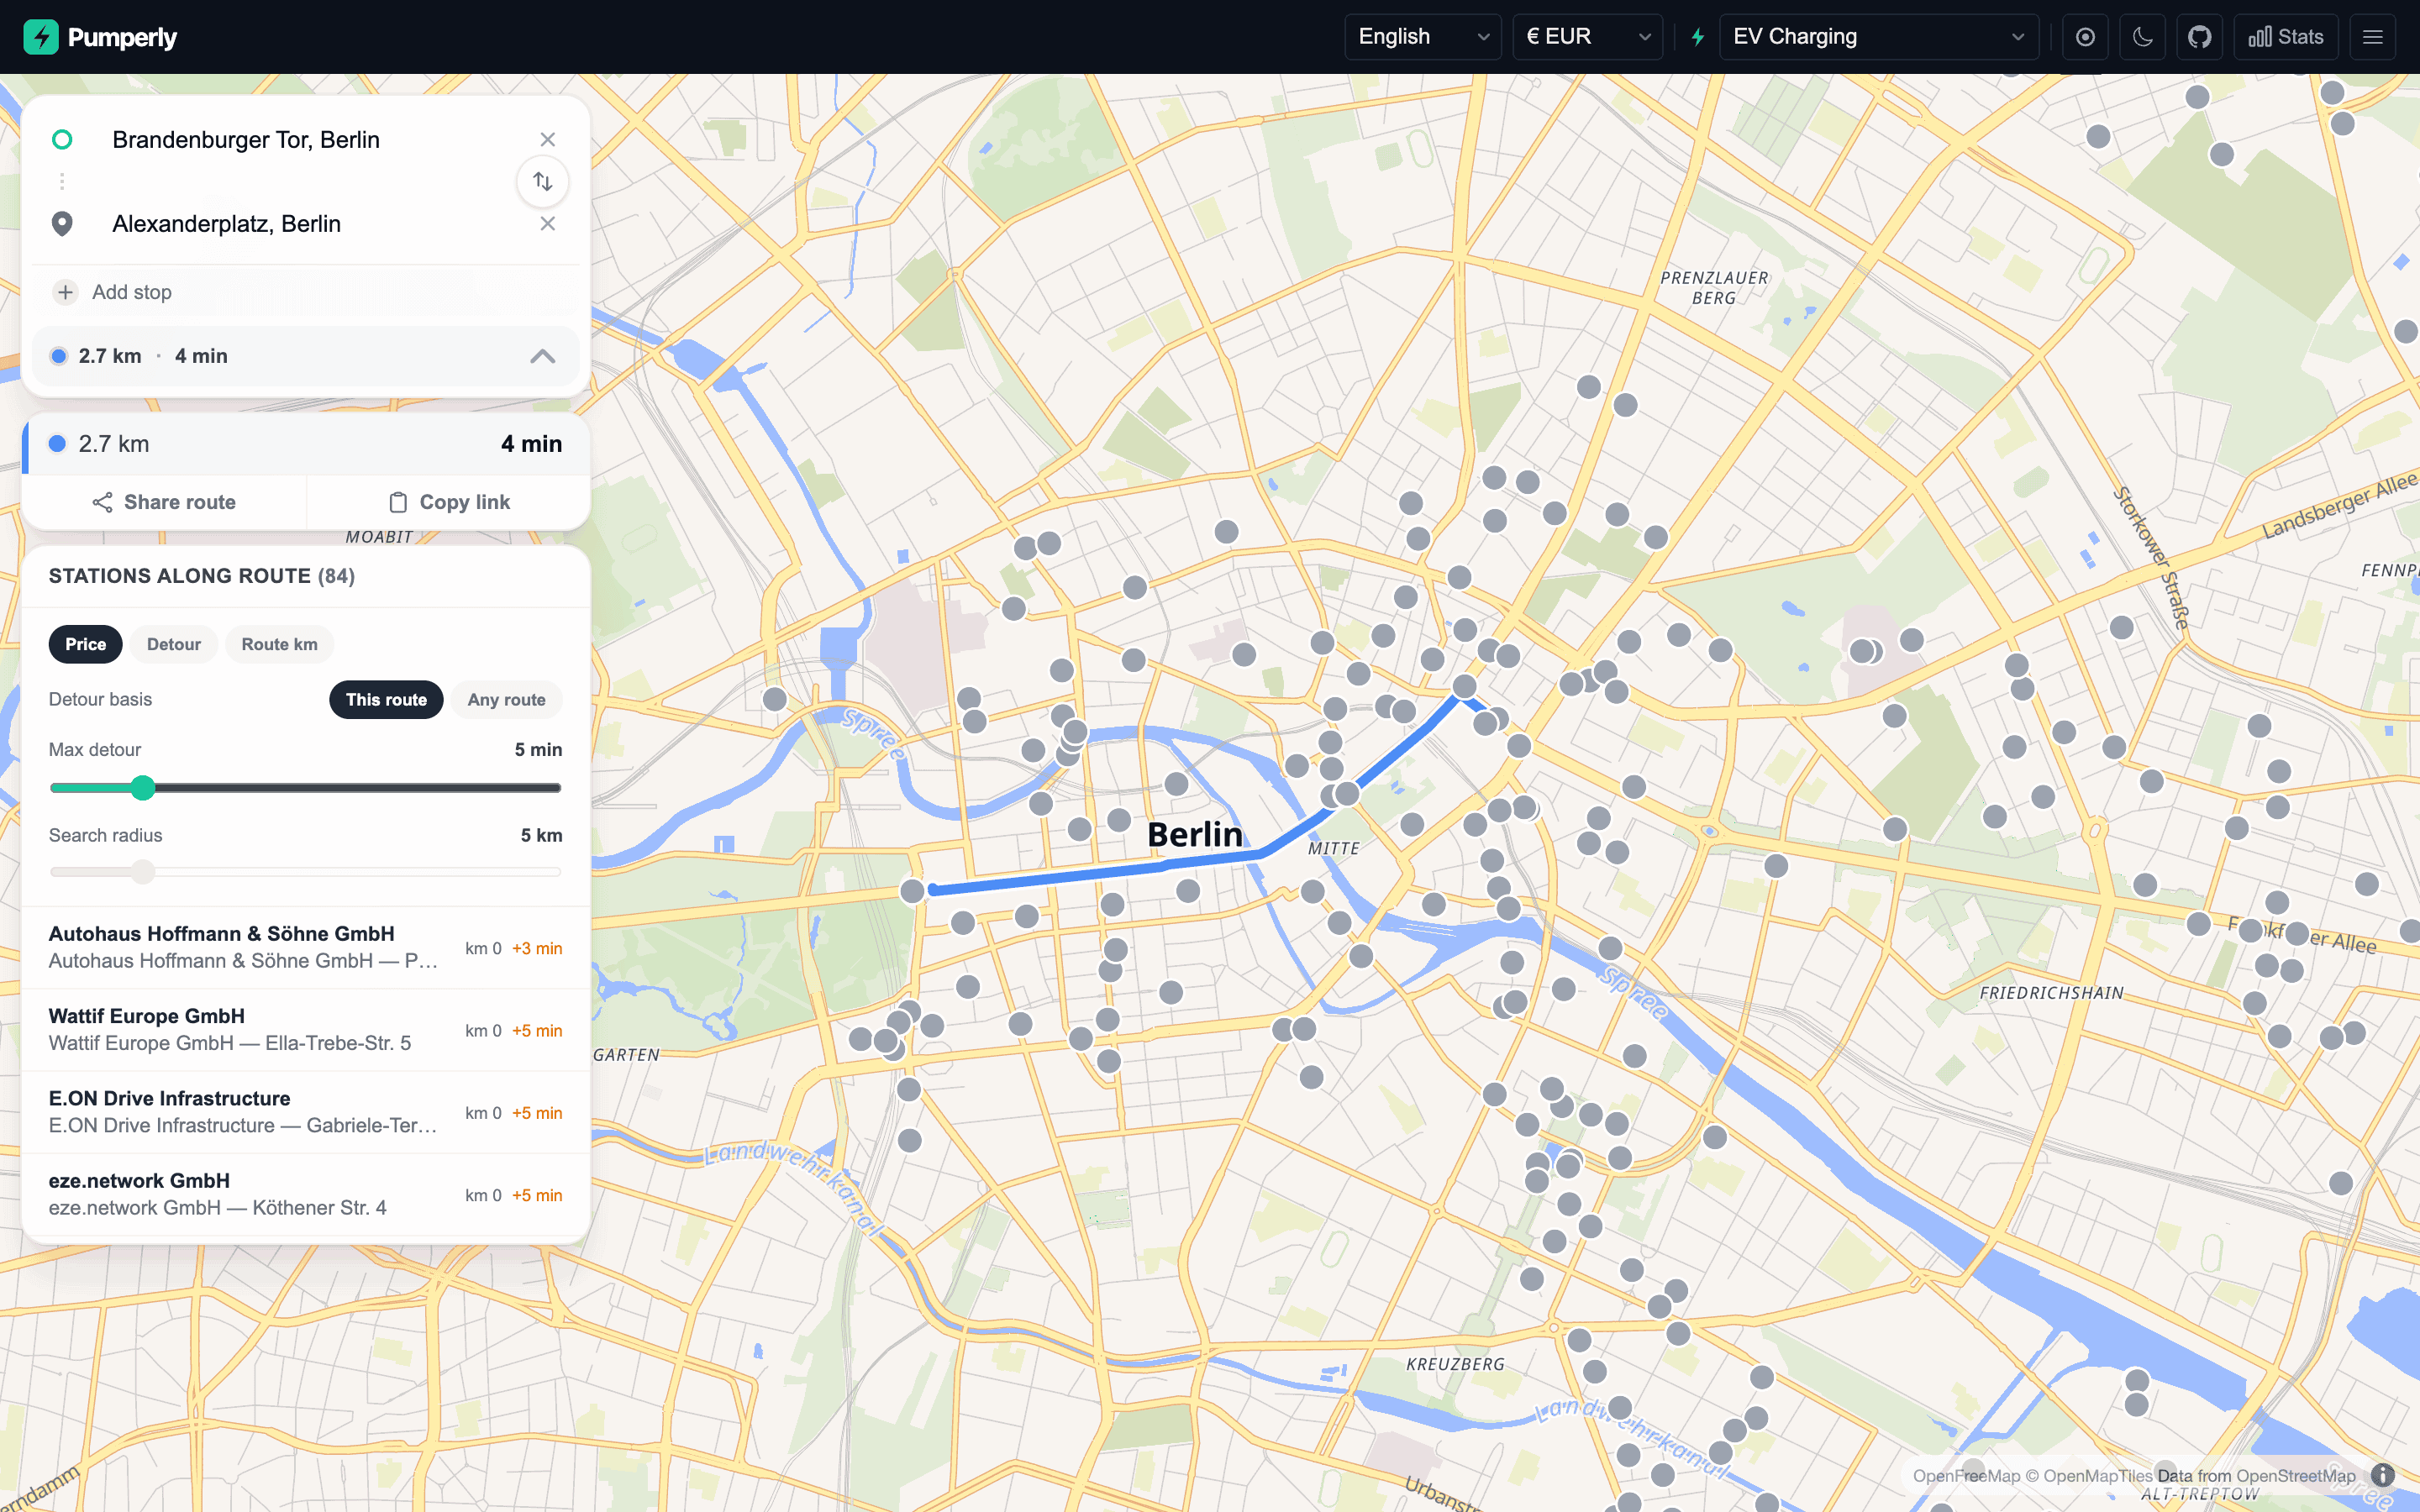Viewport: 2420px width, 1512px height.
Task: Sort stations by Price
Action: click(x=86, y=644)
